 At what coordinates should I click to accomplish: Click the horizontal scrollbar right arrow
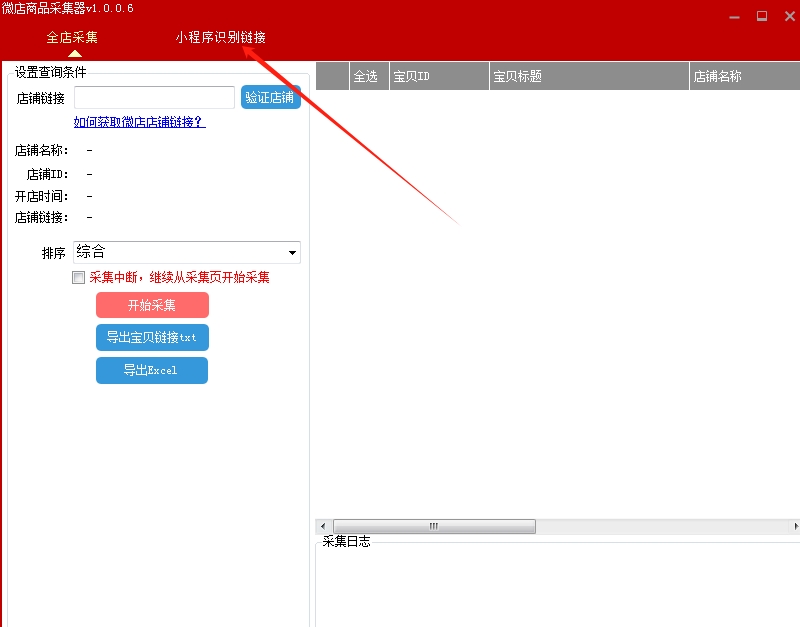pos(795,526)
